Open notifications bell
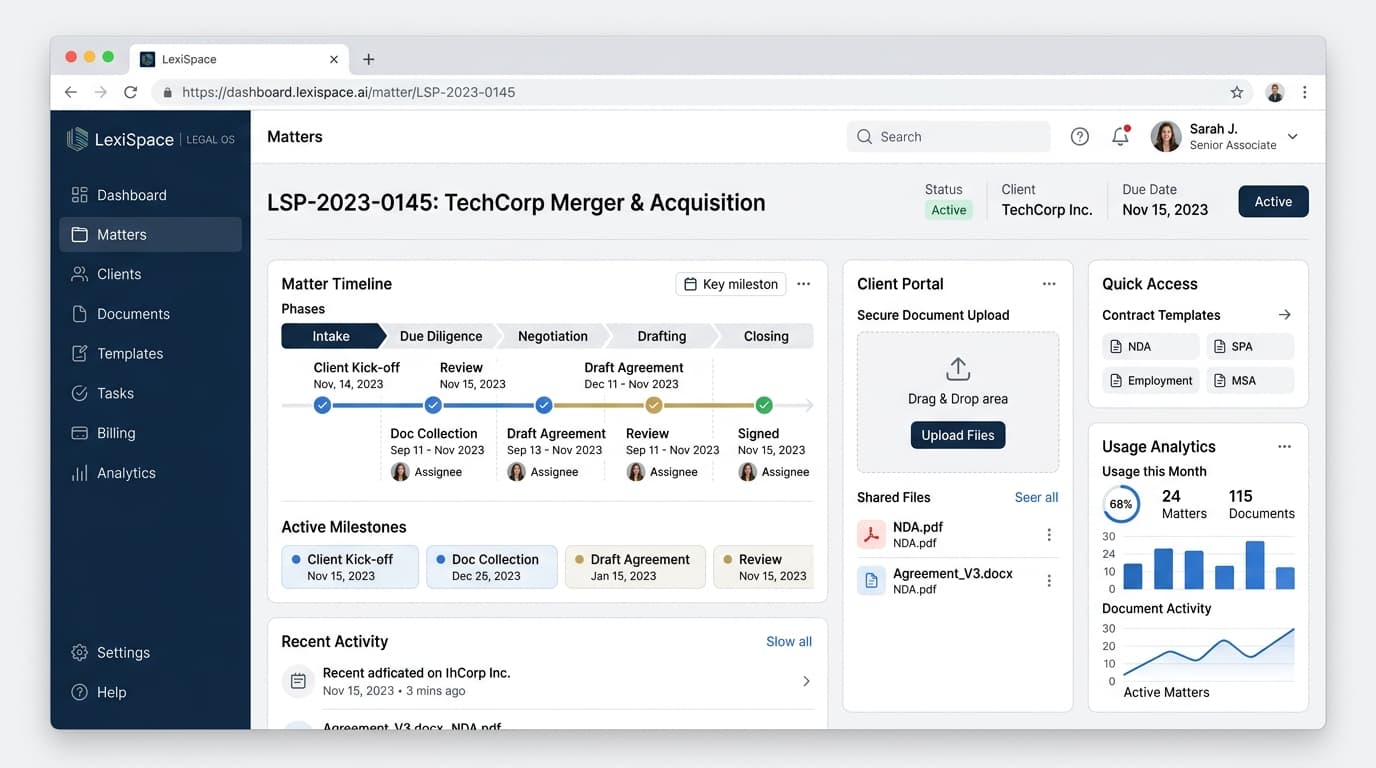 1120,137
